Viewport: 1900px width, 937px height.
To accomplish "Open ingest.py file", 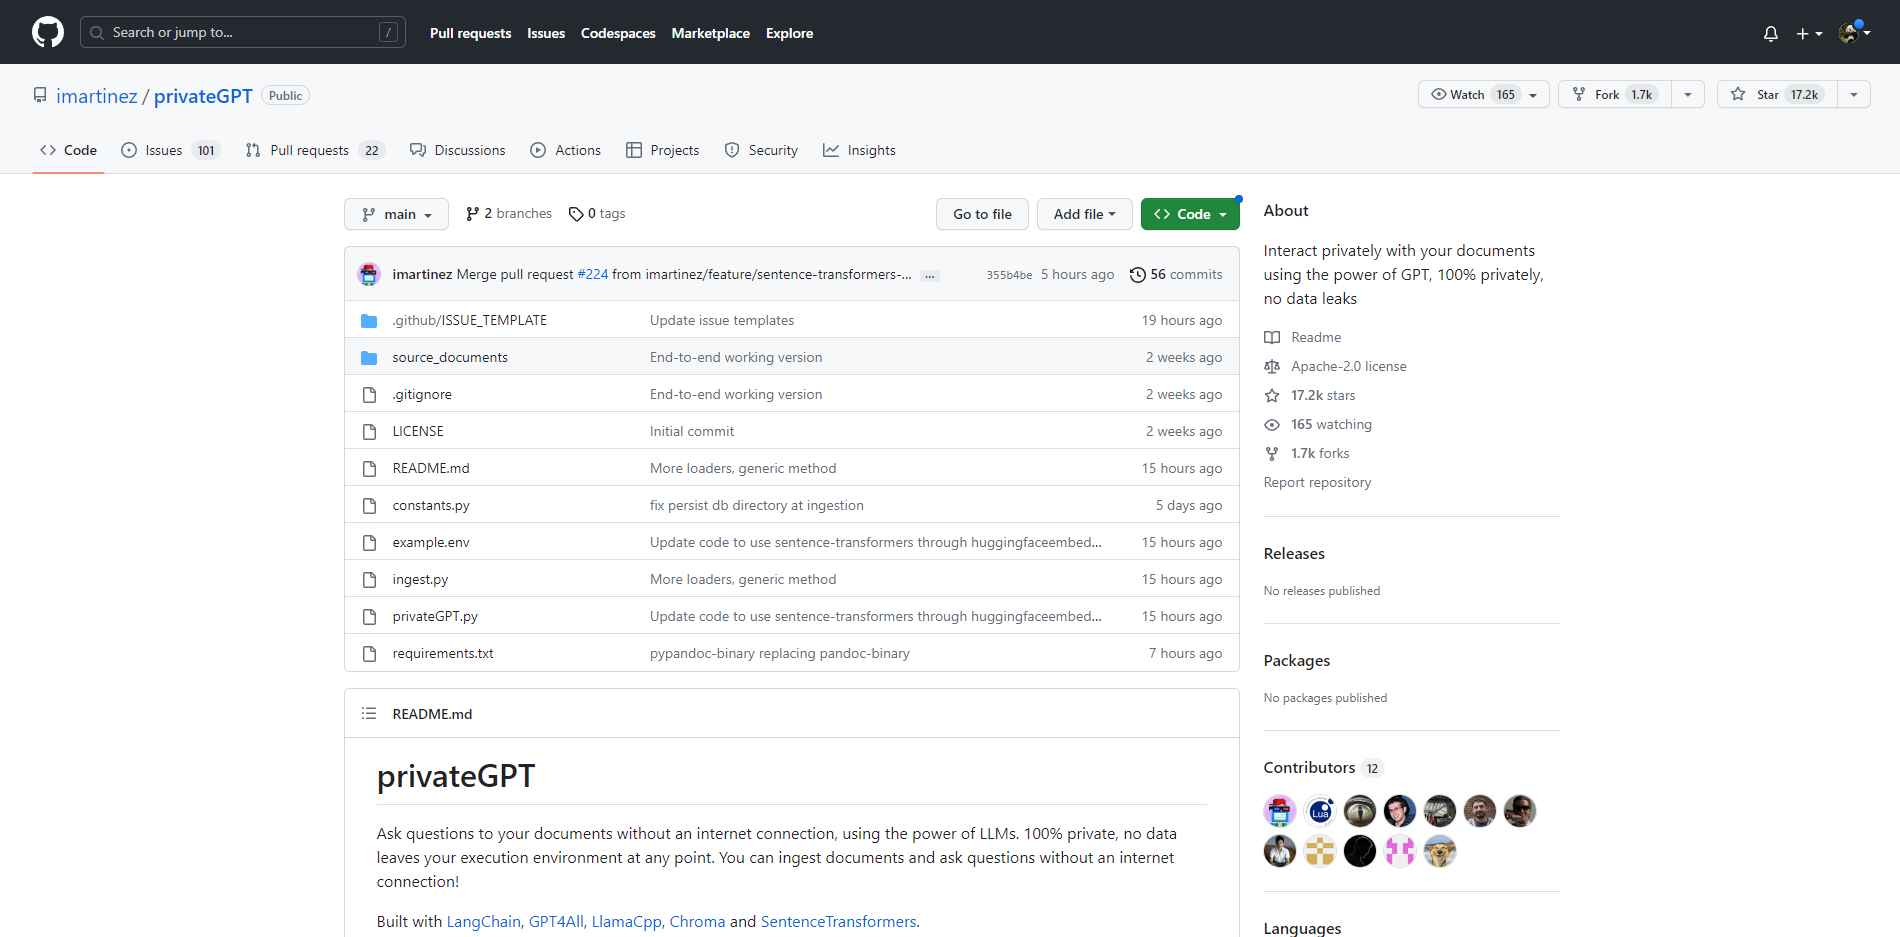I will coord(420,579).
